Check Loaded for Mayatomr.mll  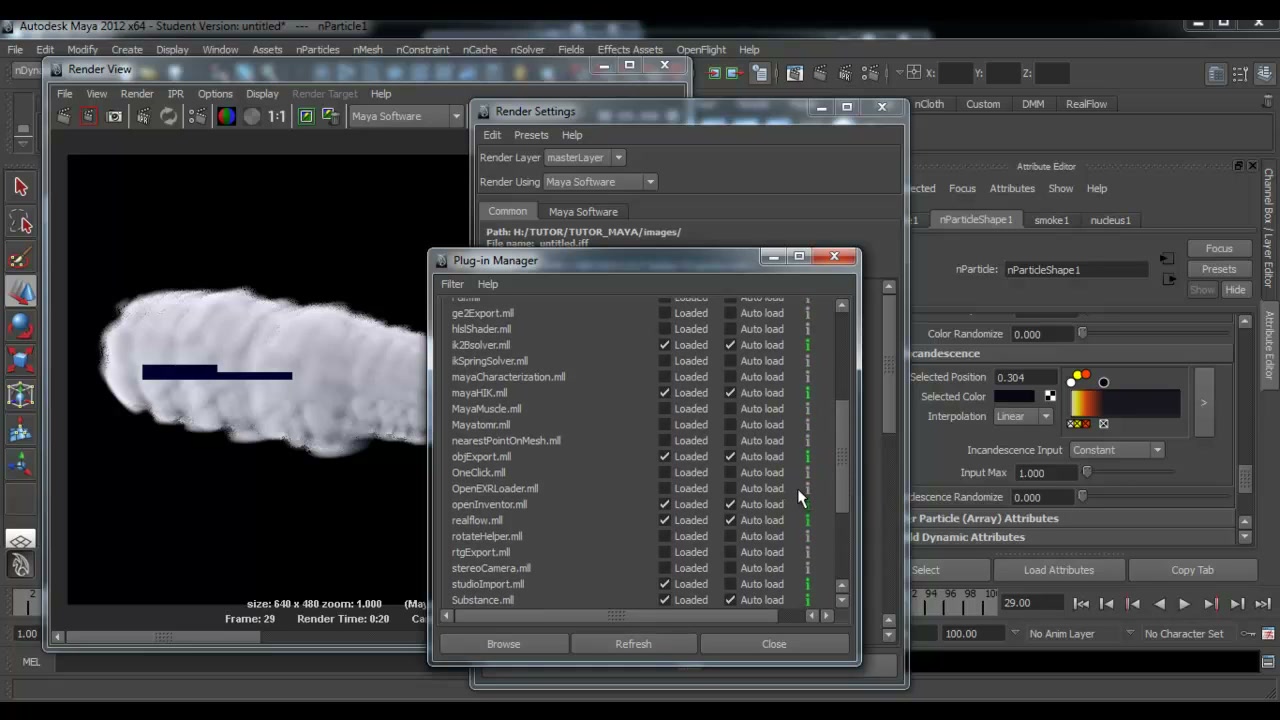click(x=665, y=425)
